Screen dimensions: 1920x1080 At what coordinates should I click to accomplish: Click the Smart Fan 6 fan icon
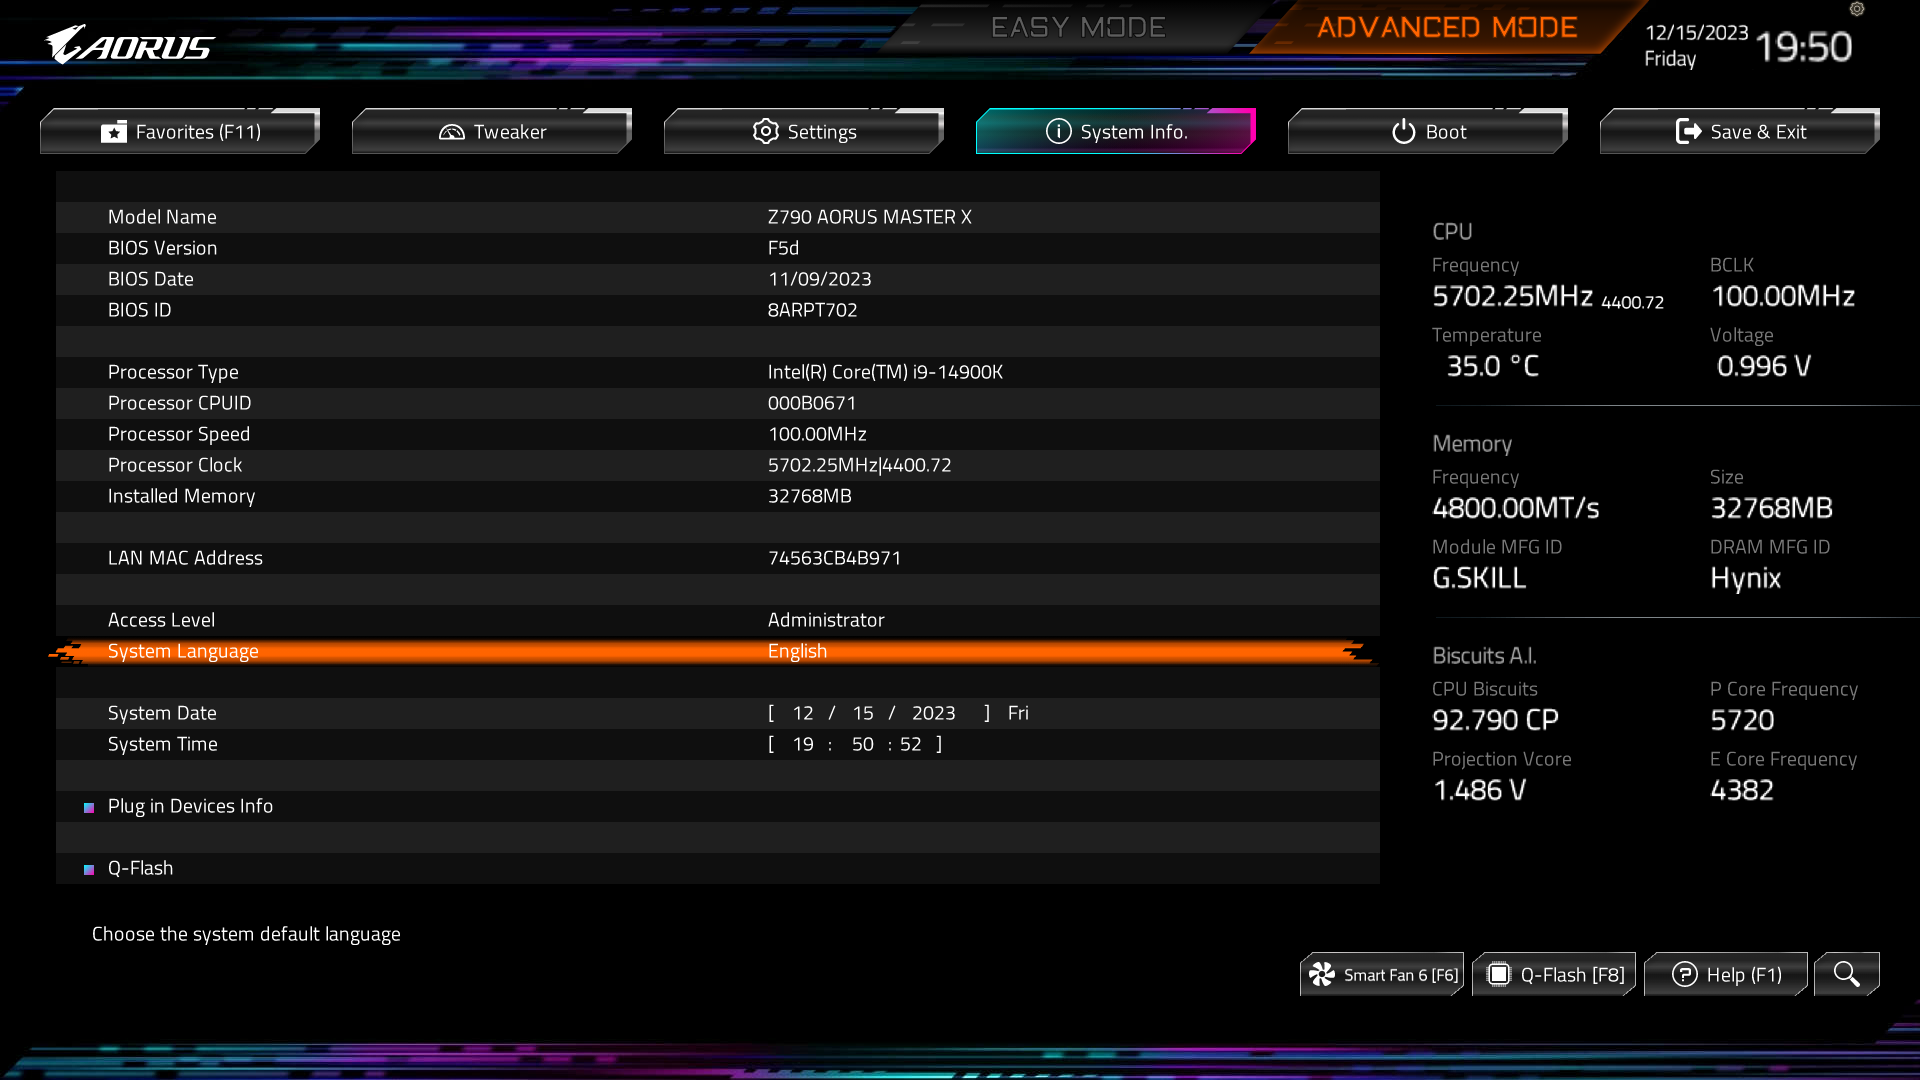pos(1322,974)
